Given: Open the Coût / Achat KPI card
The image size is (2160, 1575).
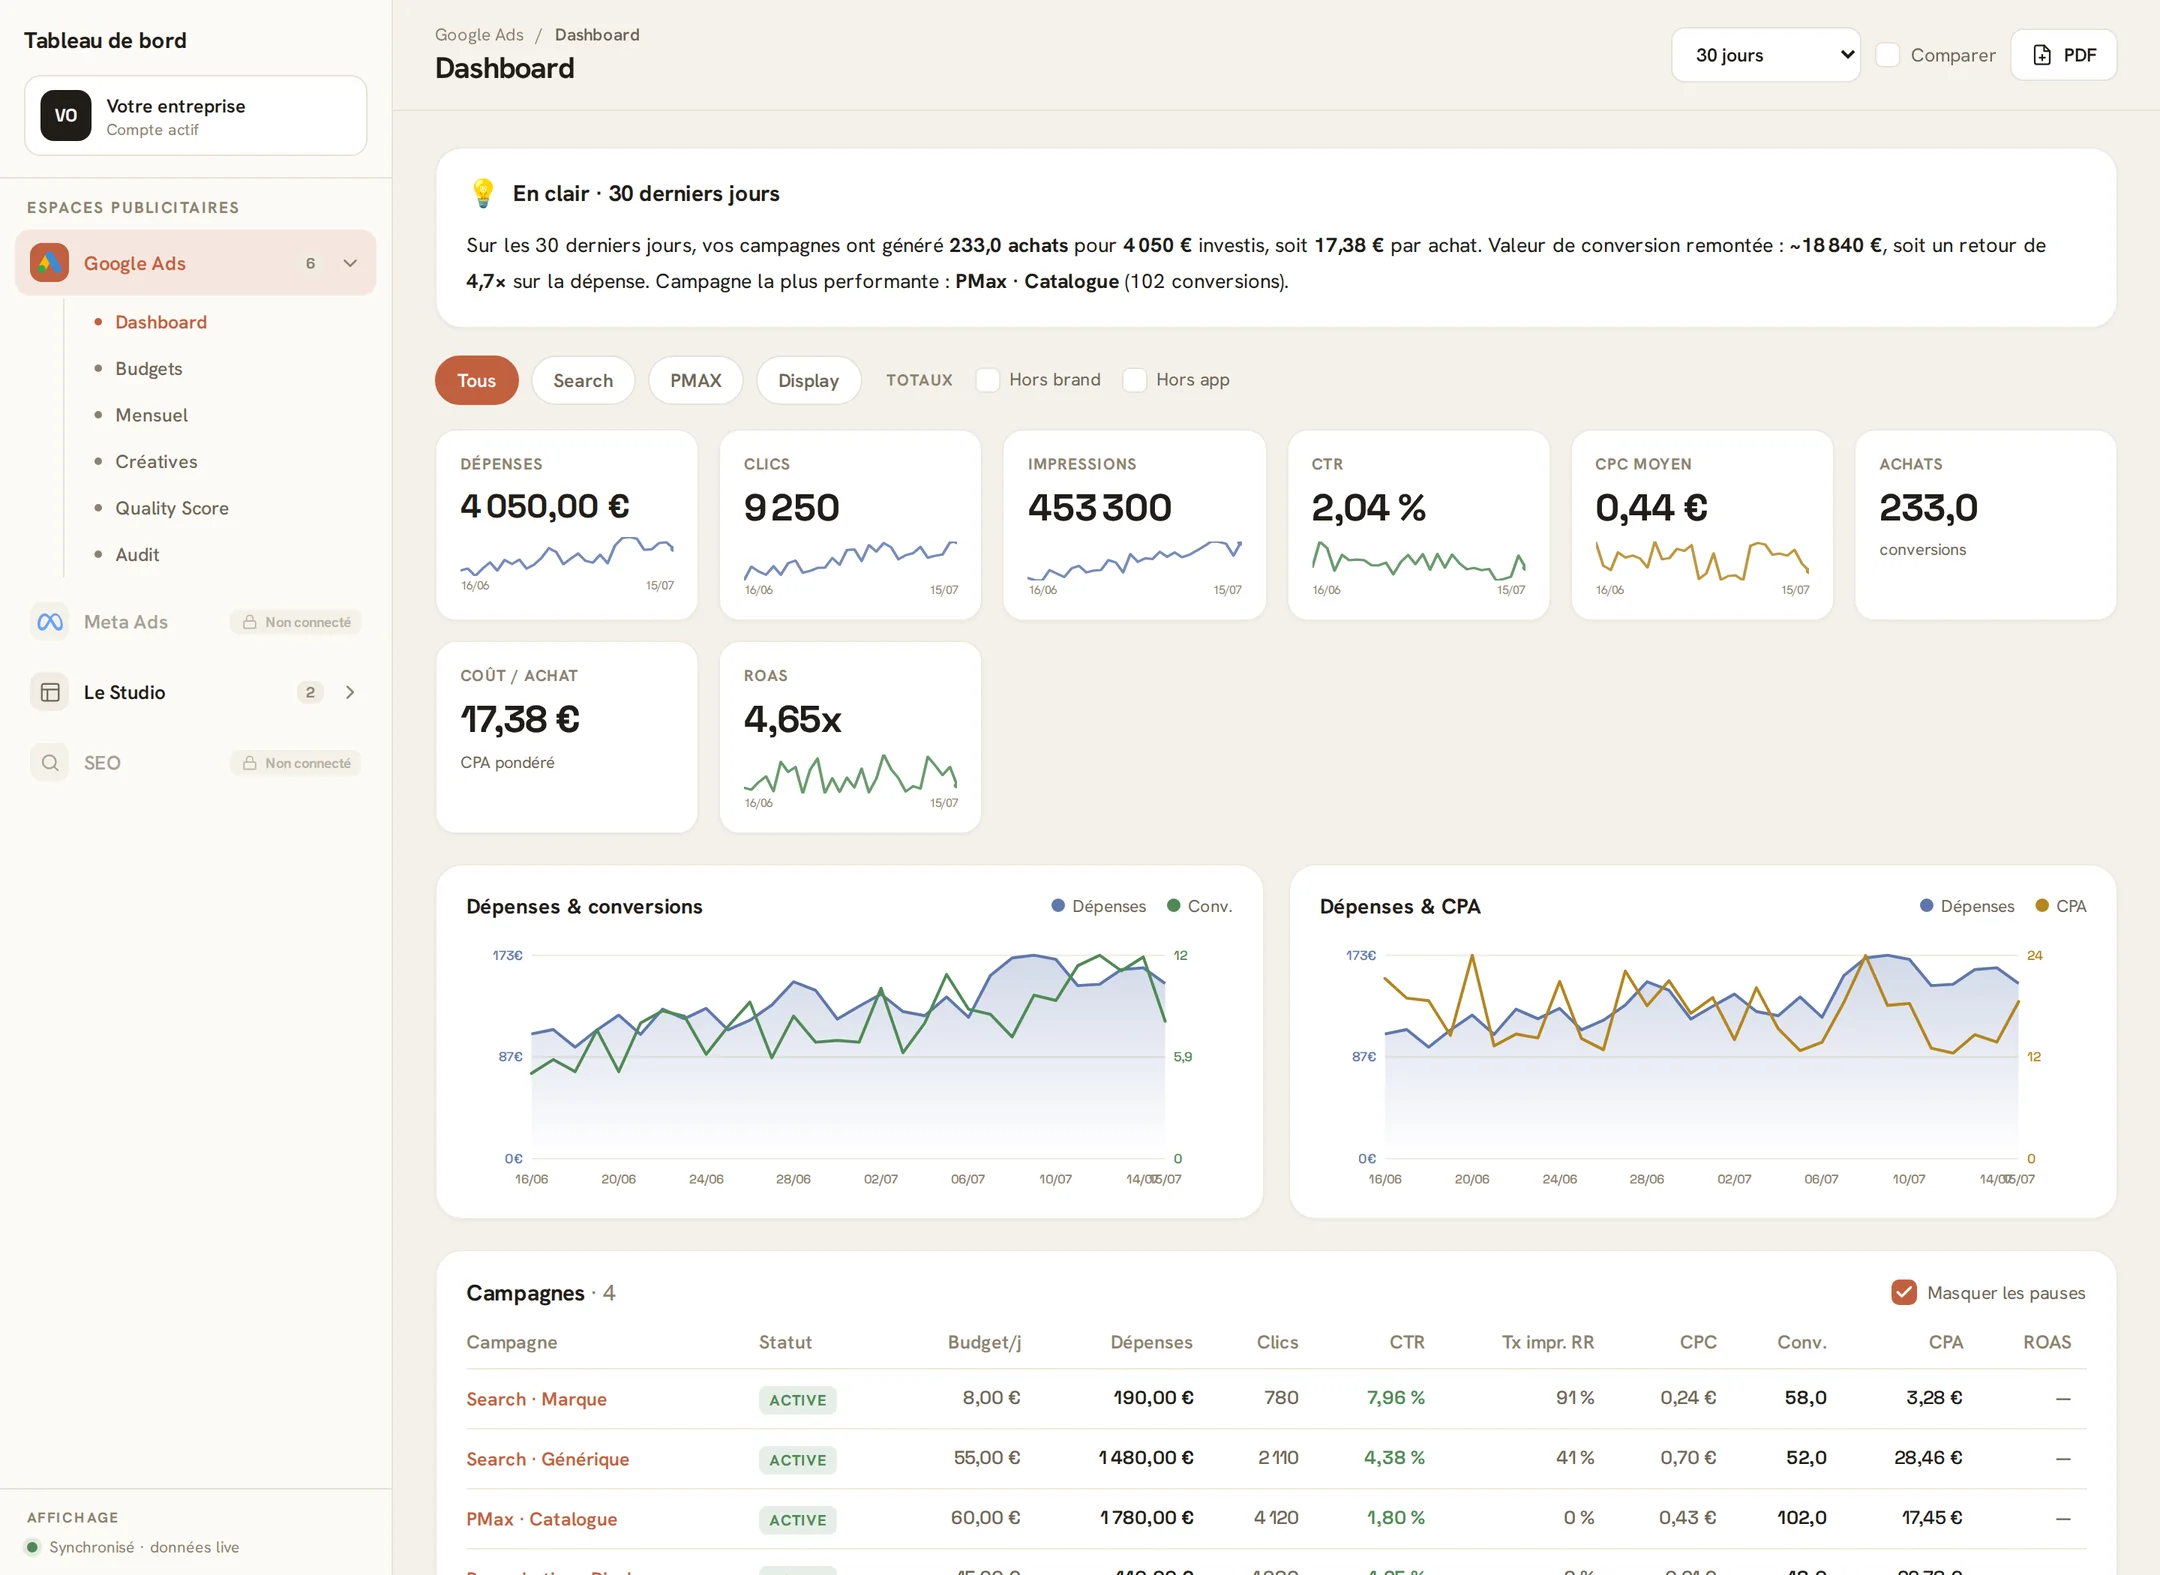Looking at the screenshot, I should click(567, 737).
